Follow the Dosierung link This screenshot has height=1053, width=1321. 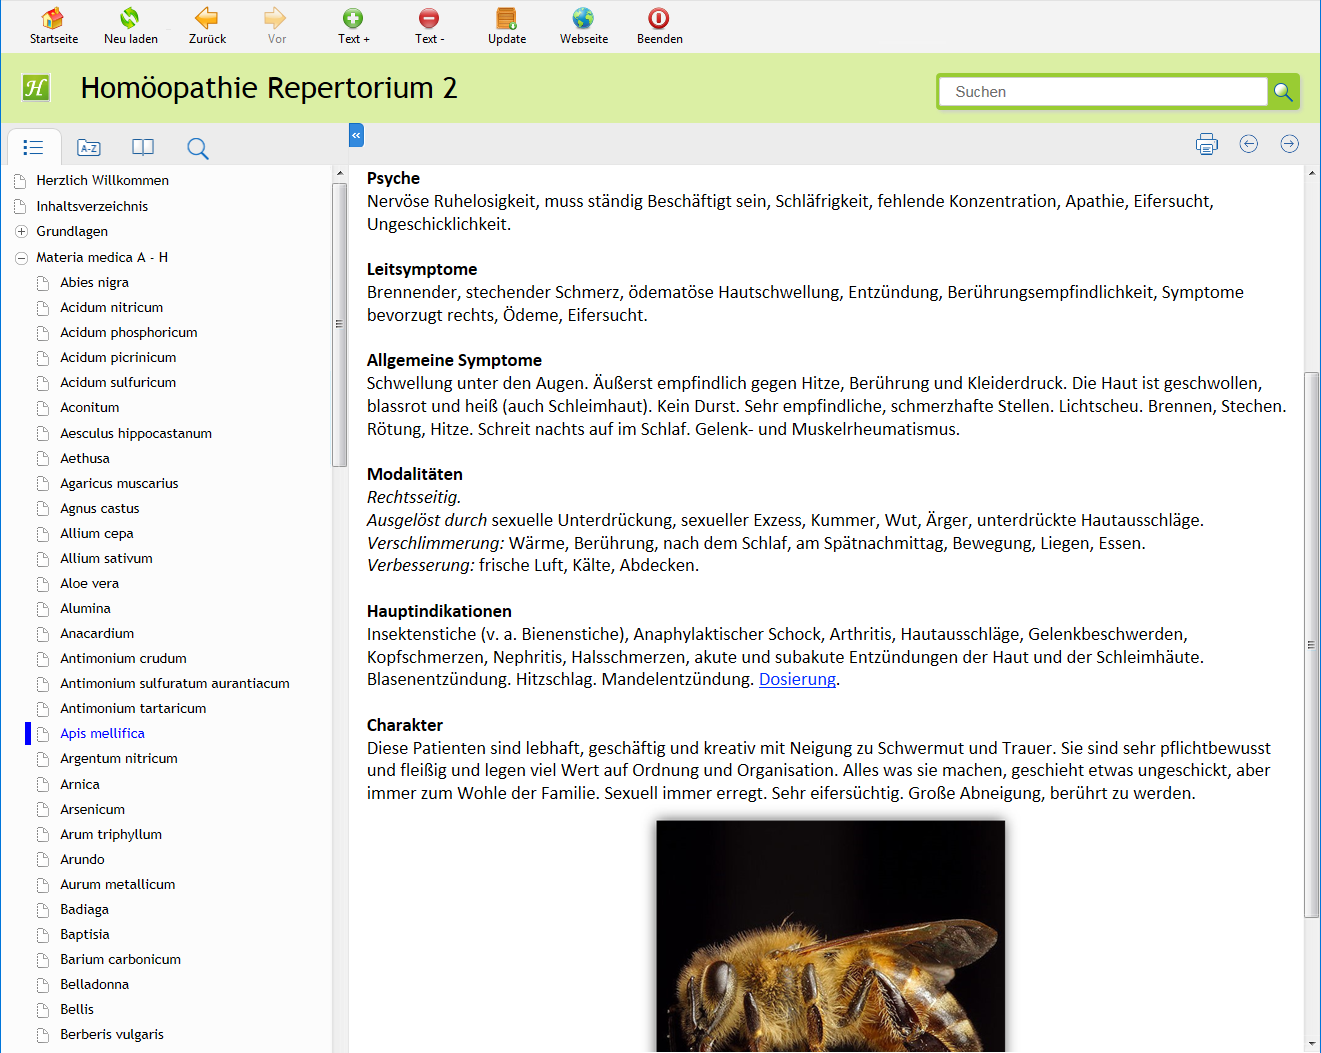(797, 679)
